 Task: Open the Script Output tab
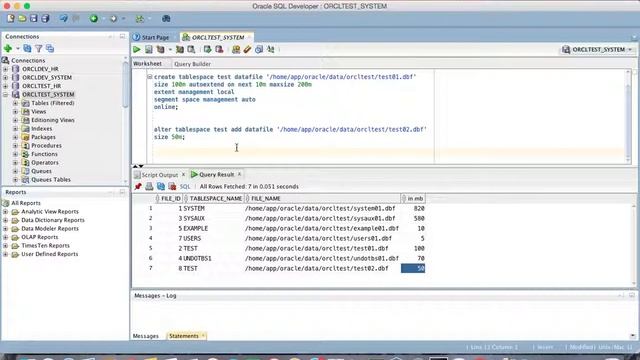coord(160,175)
